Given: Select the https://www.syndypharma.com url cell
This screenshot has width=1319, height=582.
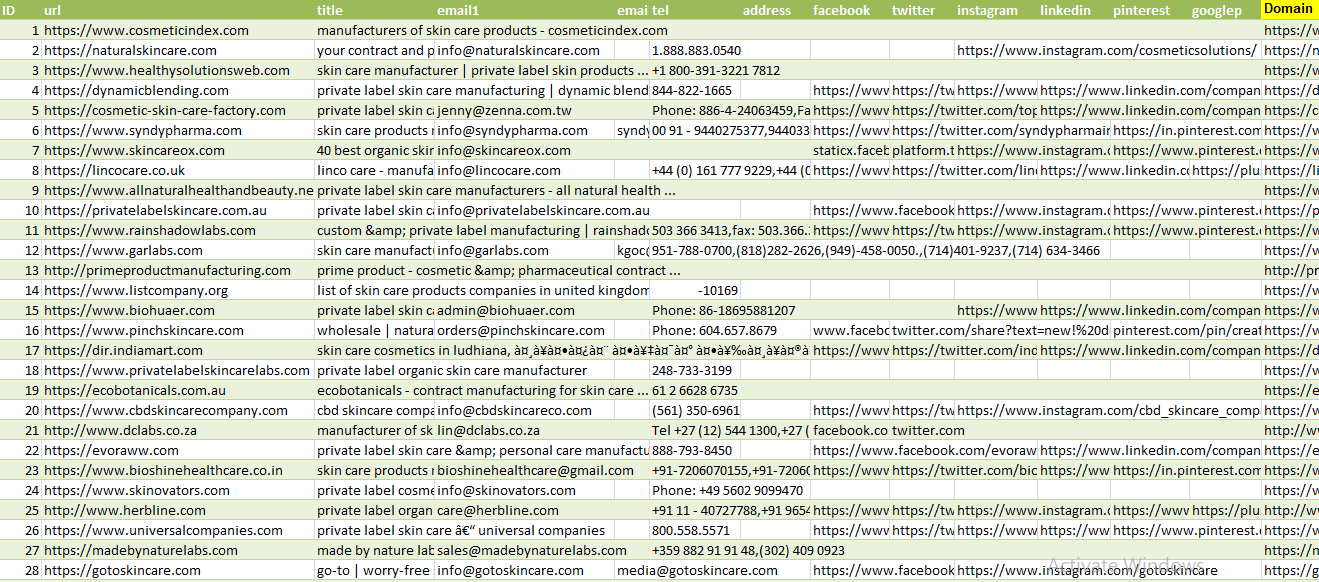Looking at the screenshot, I should tap(178, 130).
